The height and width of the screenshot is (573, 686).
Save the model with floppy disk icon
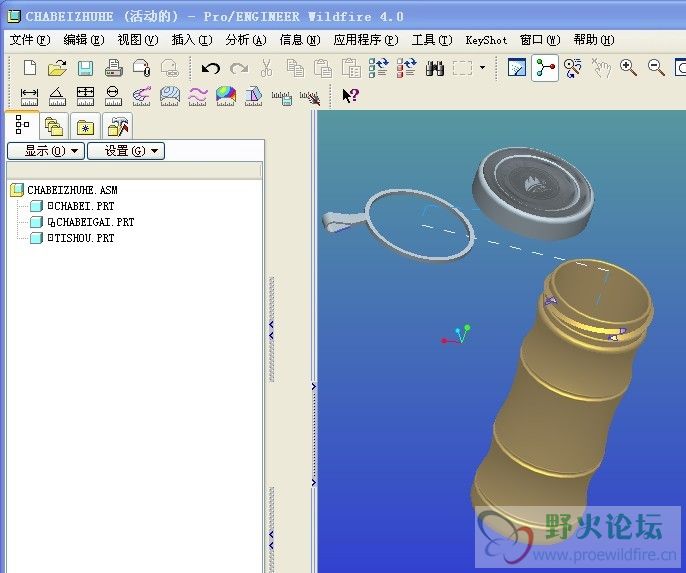pyautogui.click(x=86, y=68)
